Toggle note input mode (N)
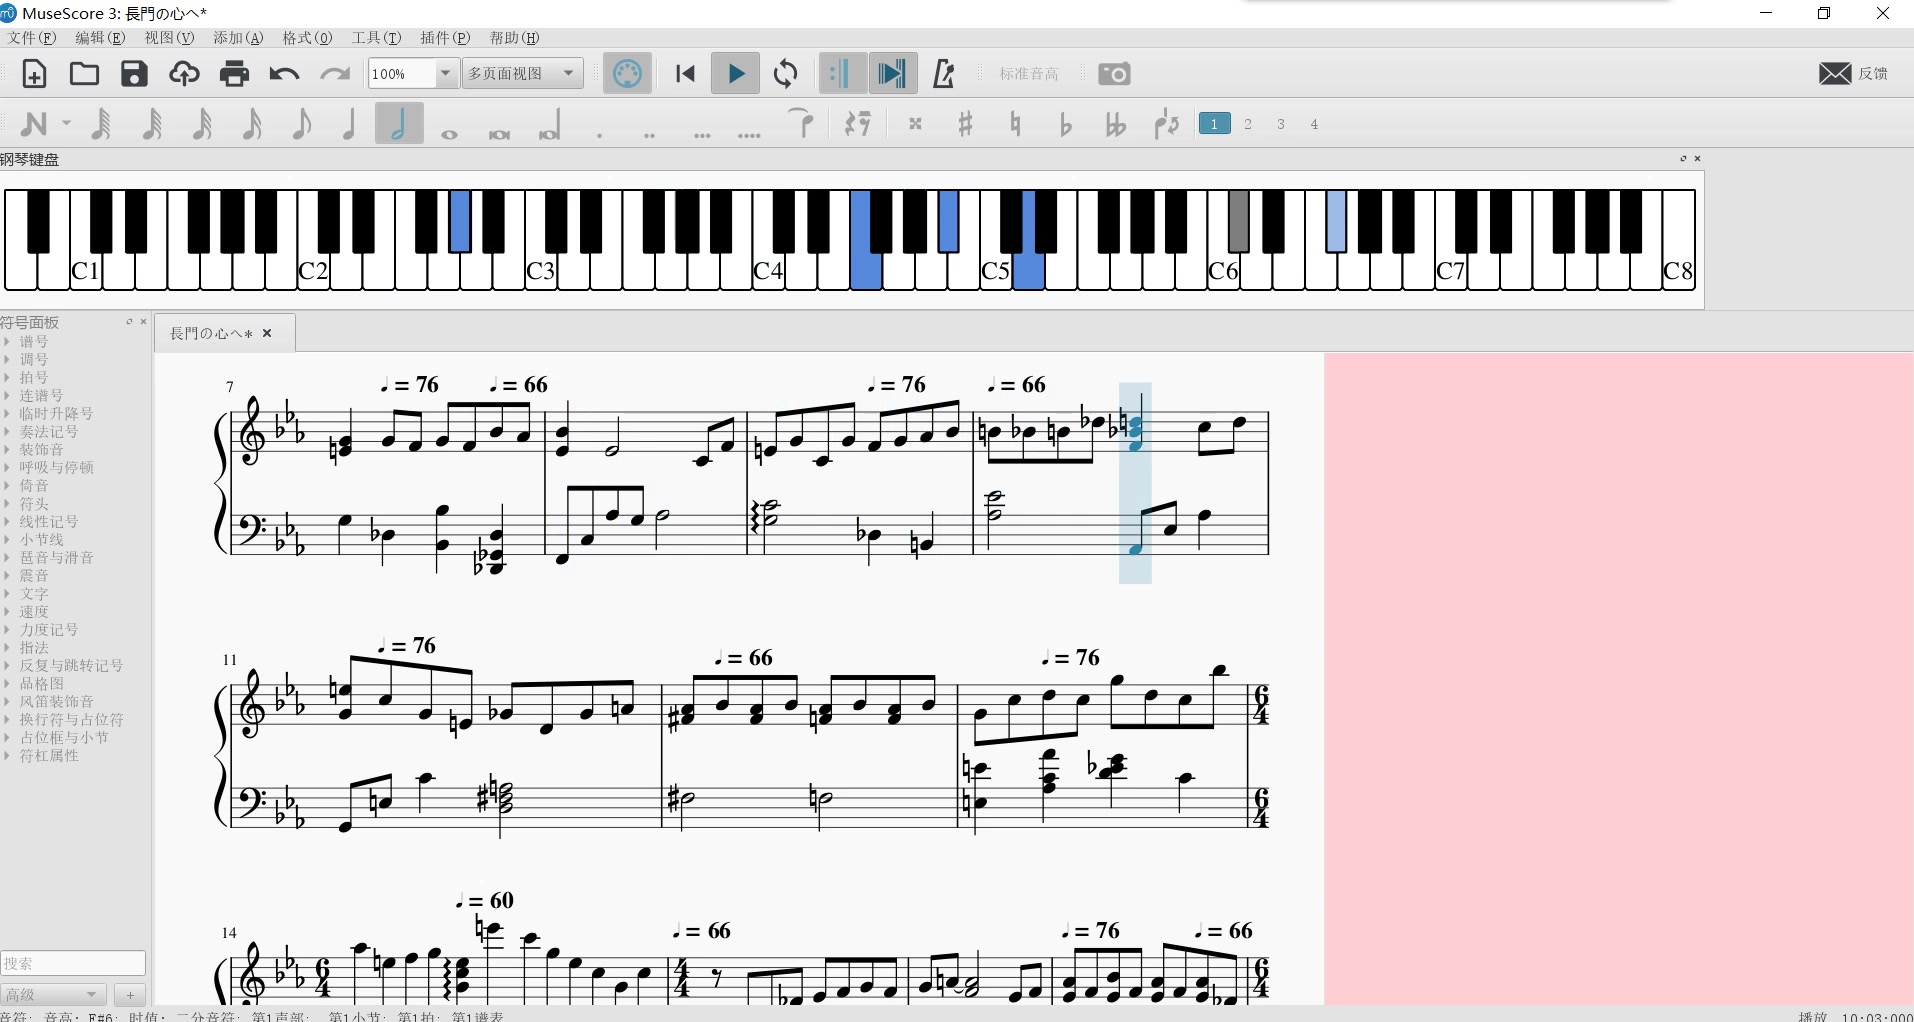This screenshot has height=1022, width=1914. [34, 124]
